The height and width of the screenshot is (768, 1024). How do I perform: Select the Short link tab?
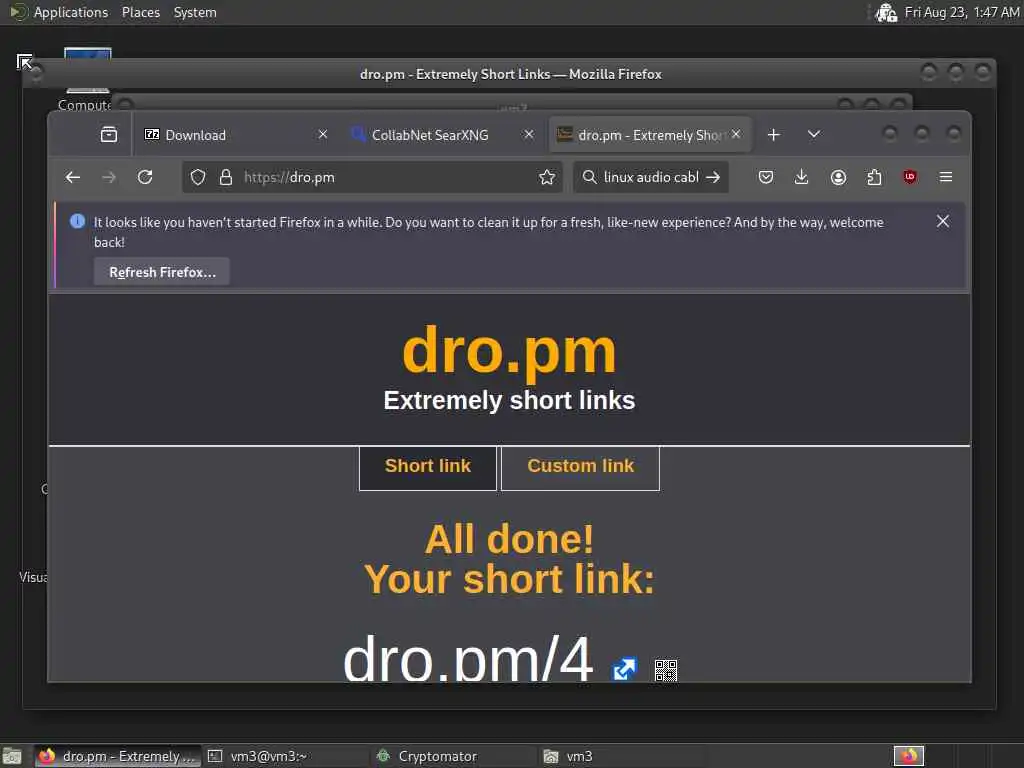pos(428,466)
